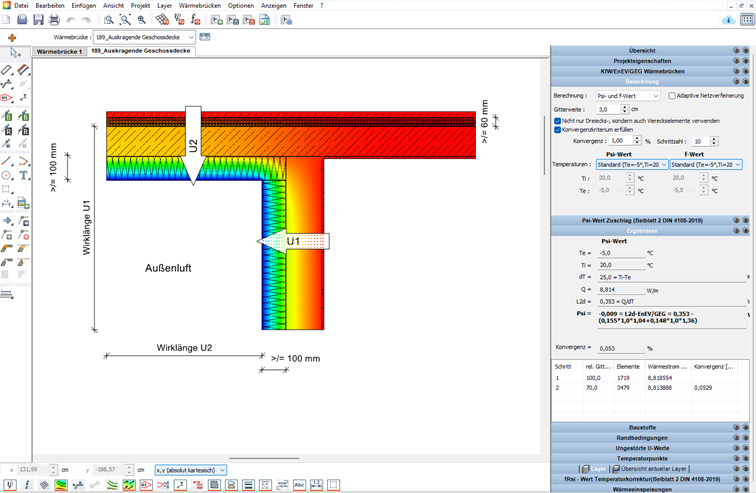Click the Print icon in the toolbar
The image size is (756, 493).
coord(54,20)
